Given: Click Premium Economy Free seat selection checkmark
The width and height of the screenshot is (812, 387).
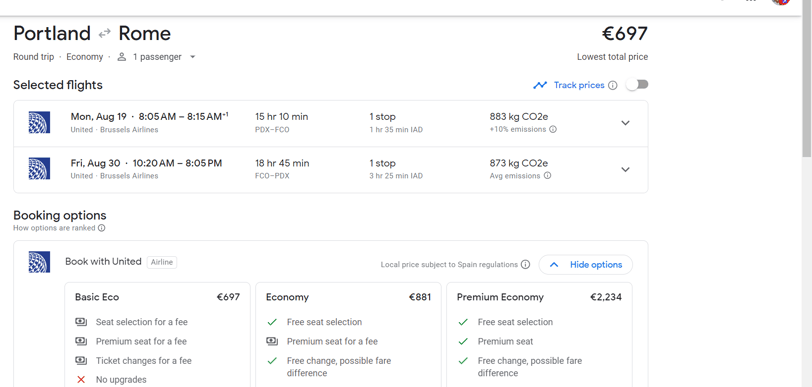Looking at the screenshot, I should 463,322.
